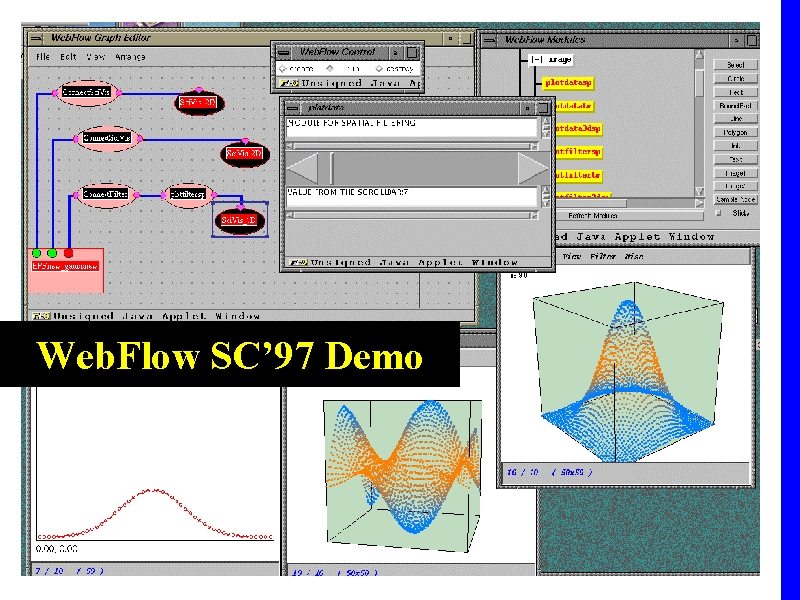The image size is (800, 600).
Task: Click the up arrow of Modules tree scrollbar
Action: point(699,55)
